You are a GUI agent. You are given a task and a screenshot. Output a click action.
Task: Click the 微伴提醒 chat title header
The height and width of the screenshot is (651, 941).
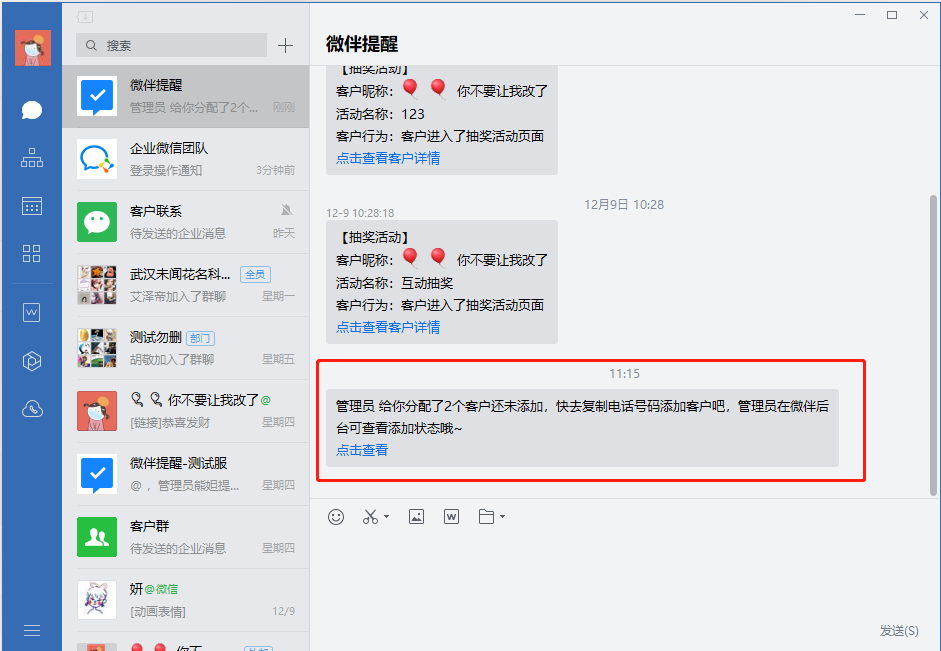(362, 44)
